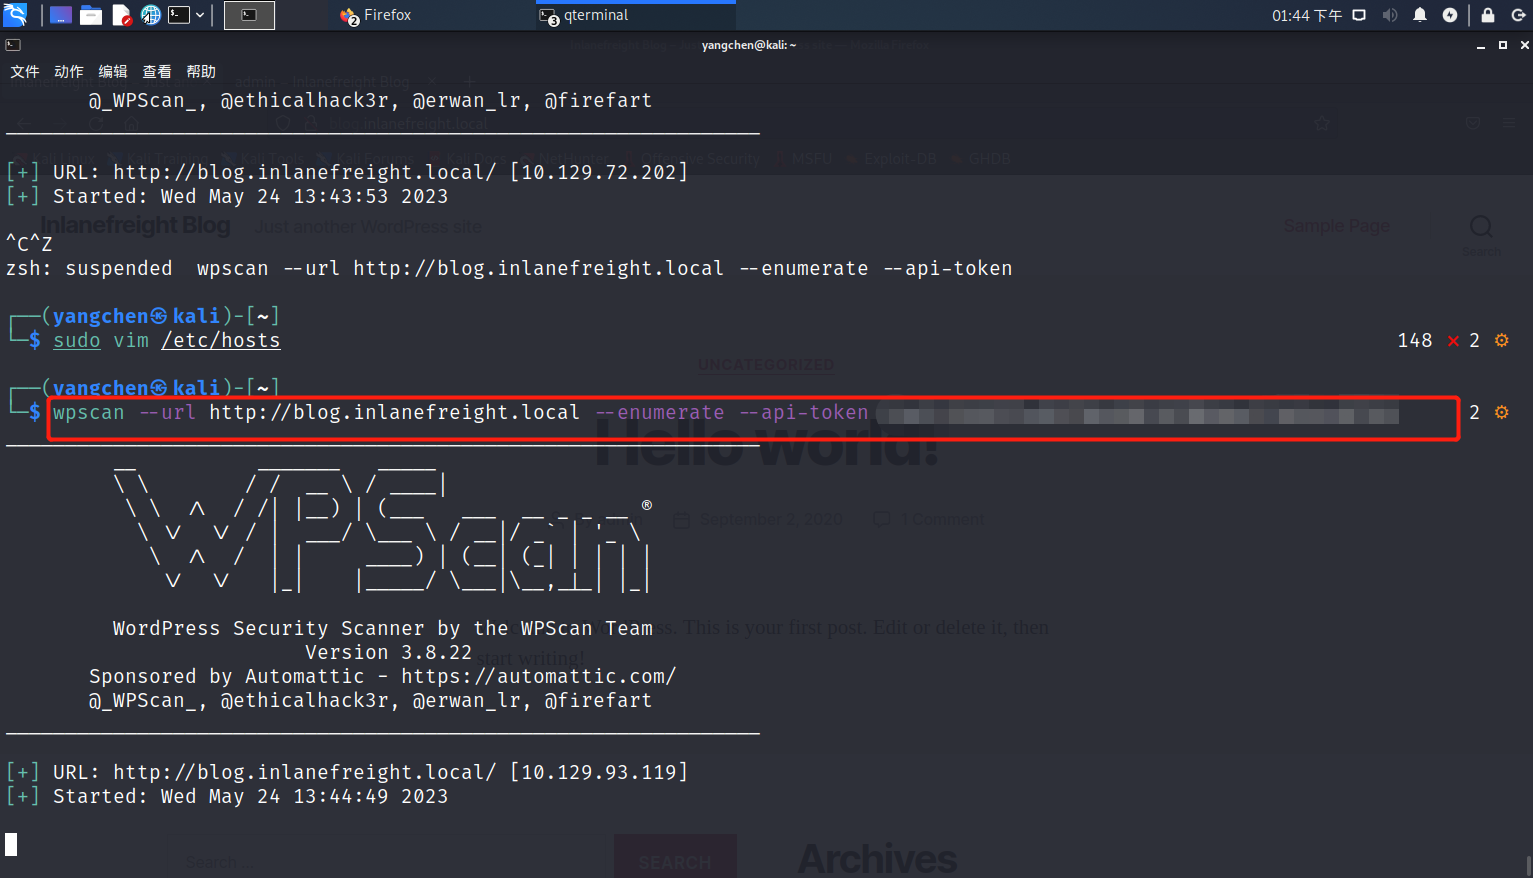Click the terminal block cursor

[x=11, y=844]
